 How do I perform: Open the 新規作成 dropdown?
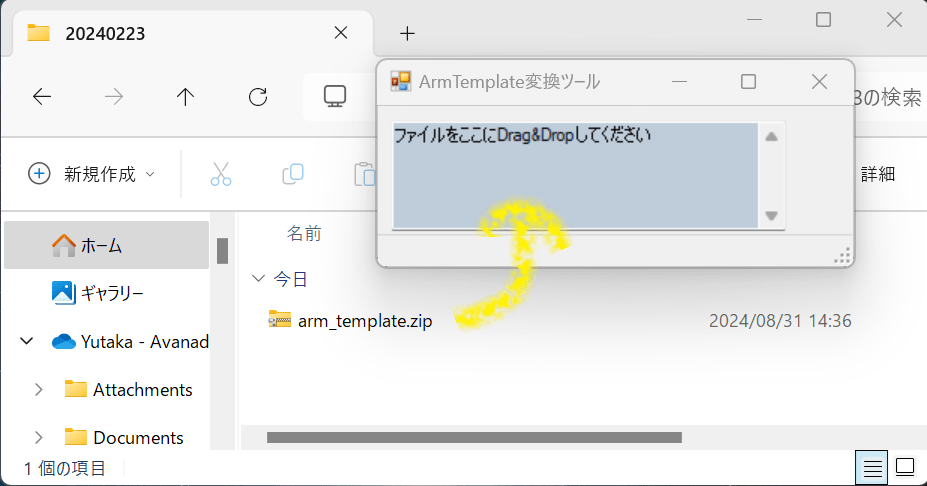(x=92, y=174)
